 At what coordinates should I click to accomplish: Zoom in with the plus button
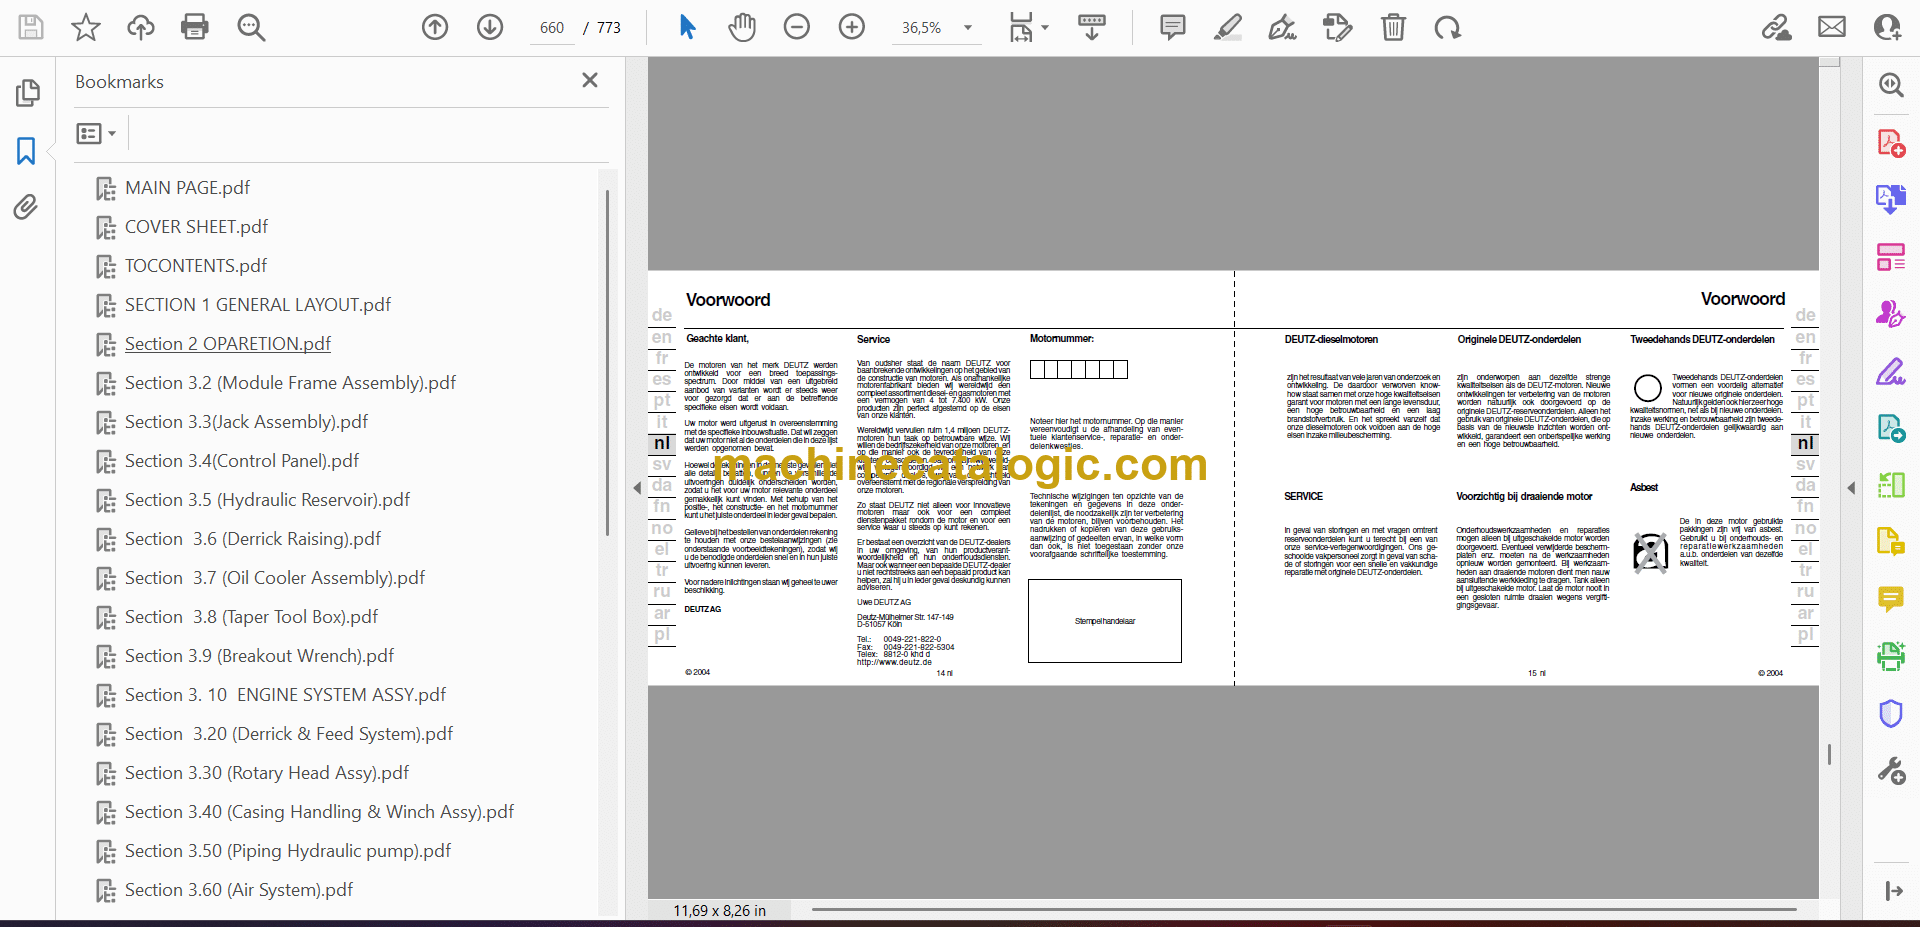(852, 27)
